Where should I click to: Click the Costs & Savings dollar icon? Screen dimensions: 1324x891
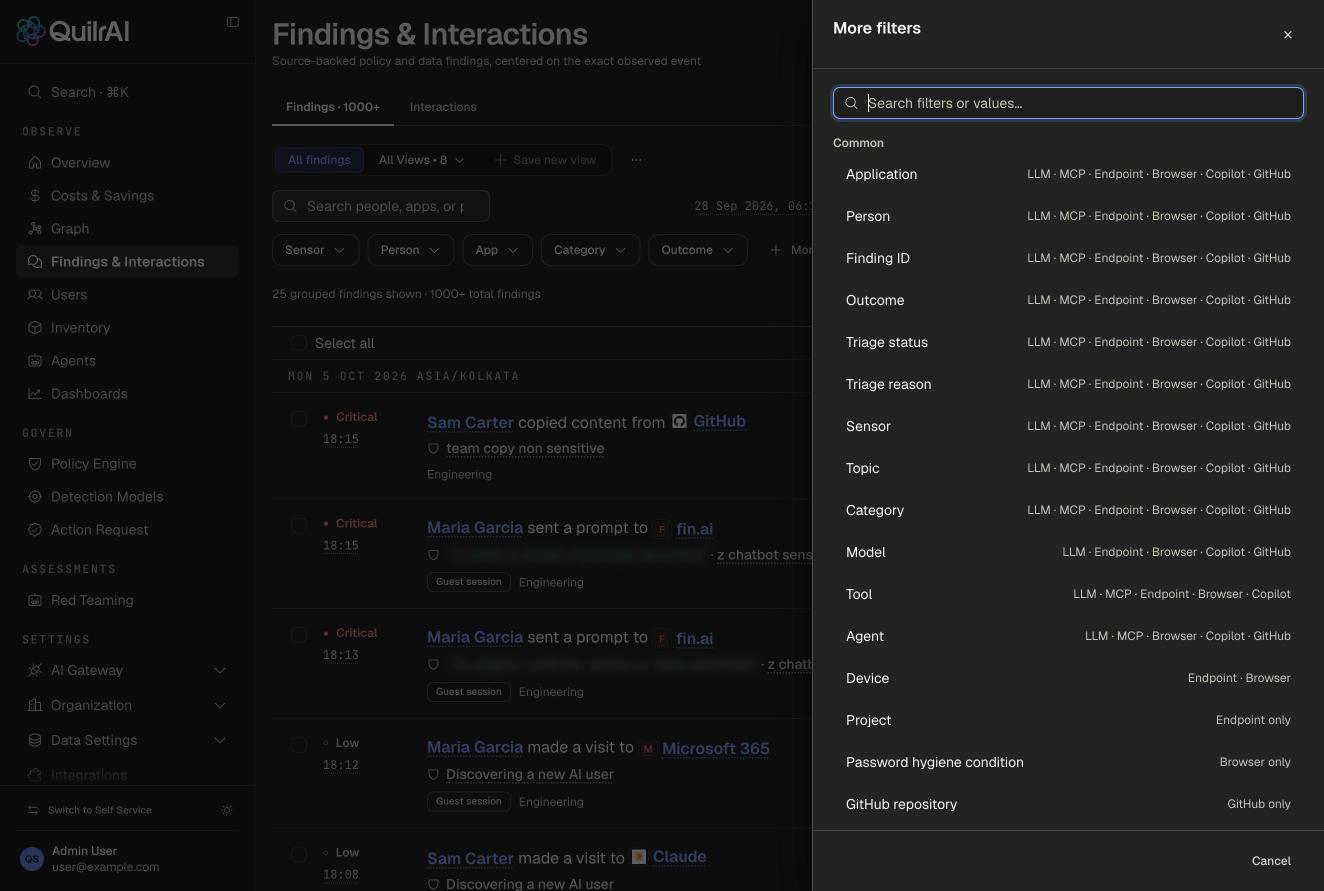35,196
